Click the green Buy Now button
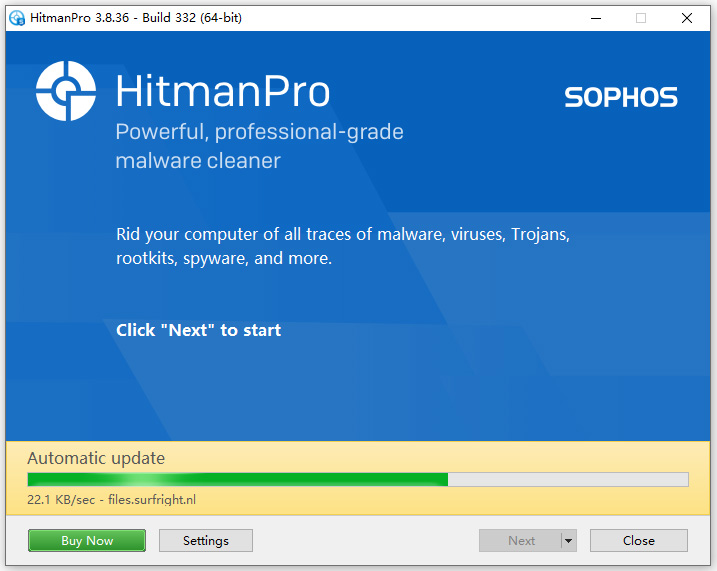The image size is (717, 571). pos(87,540)
